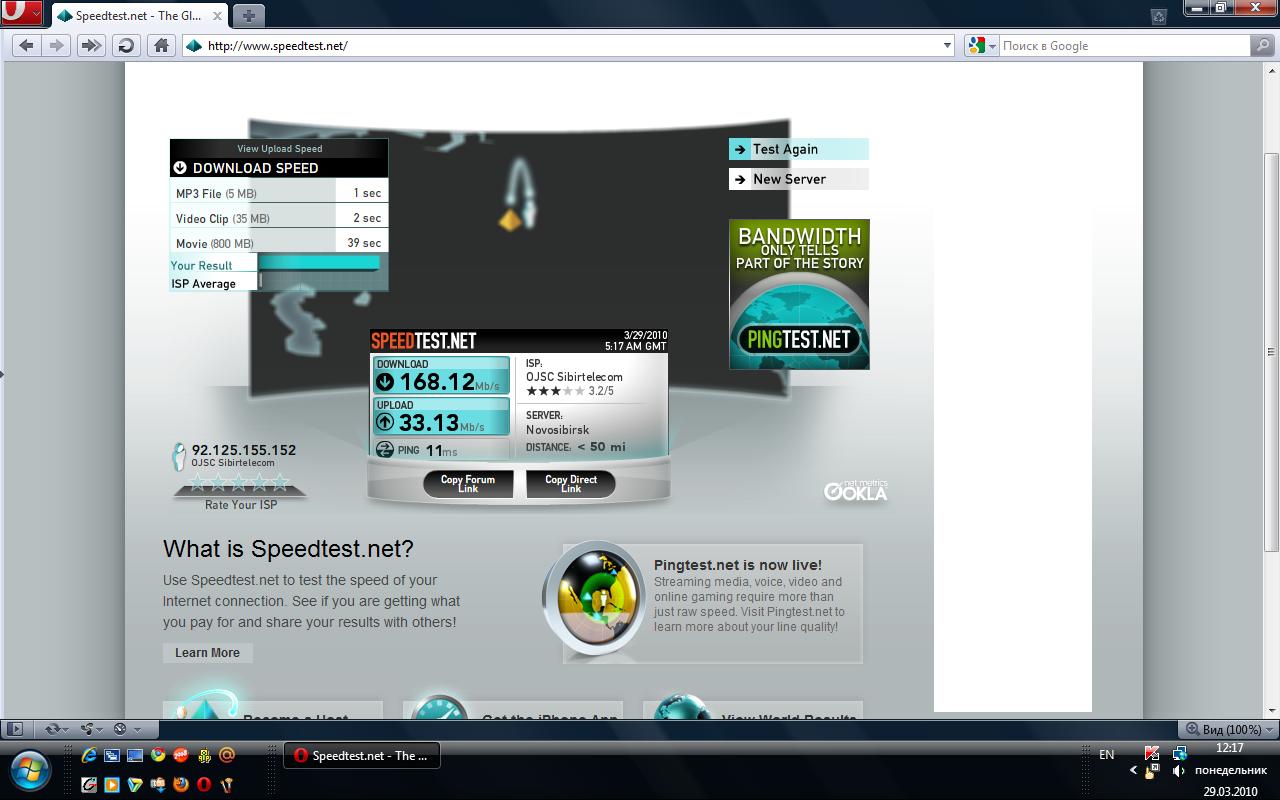
Task: Rate your ISP with five stars
Action: tap(281, 483)
